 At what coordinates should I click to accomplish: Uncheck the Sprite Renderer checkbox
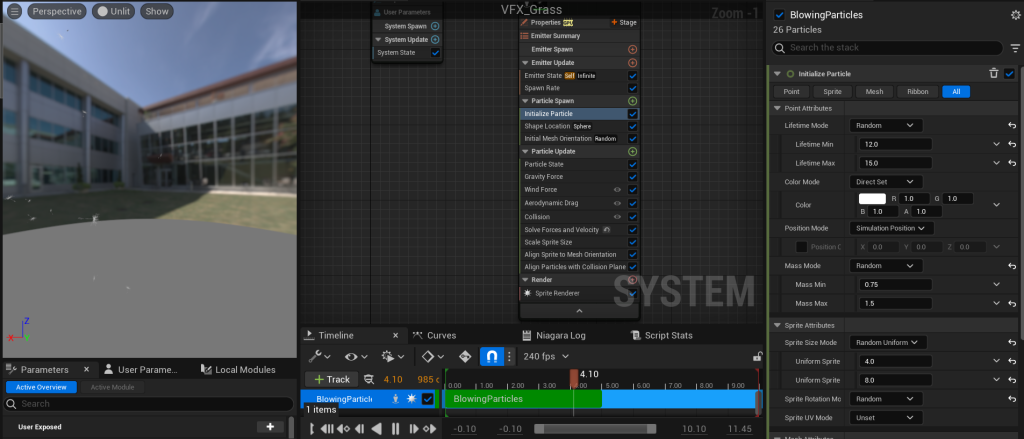tap(632, 294)
